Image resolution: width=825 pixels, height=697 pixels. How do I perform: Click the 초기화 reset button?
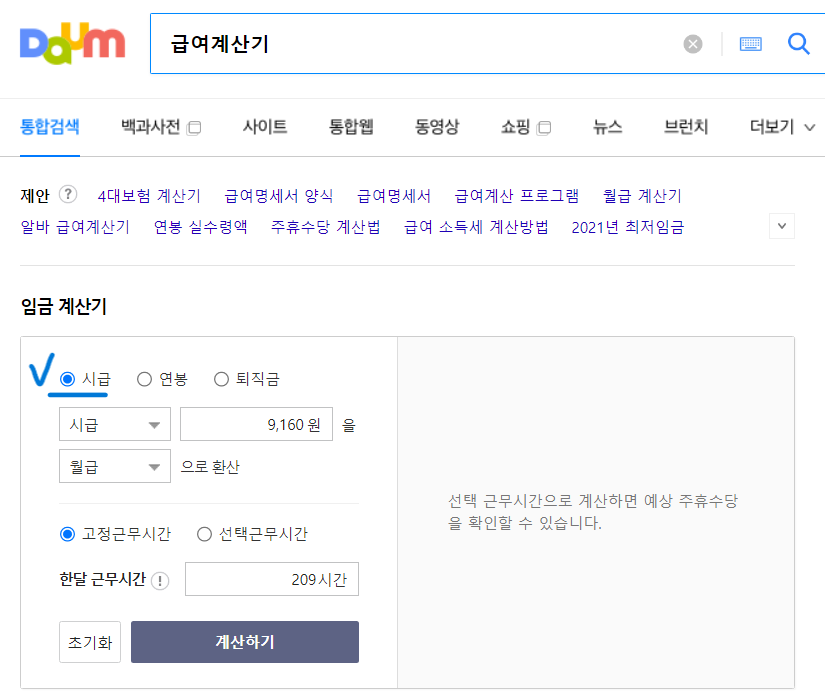tap(90, 642)
